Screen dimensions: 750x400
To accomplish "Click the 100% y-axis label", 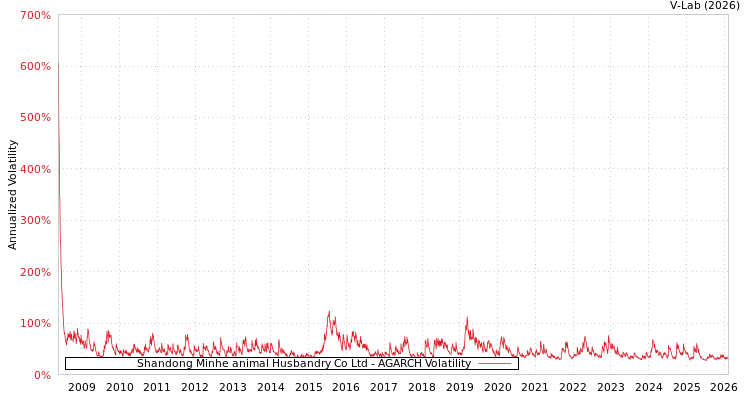I will 35,323.
